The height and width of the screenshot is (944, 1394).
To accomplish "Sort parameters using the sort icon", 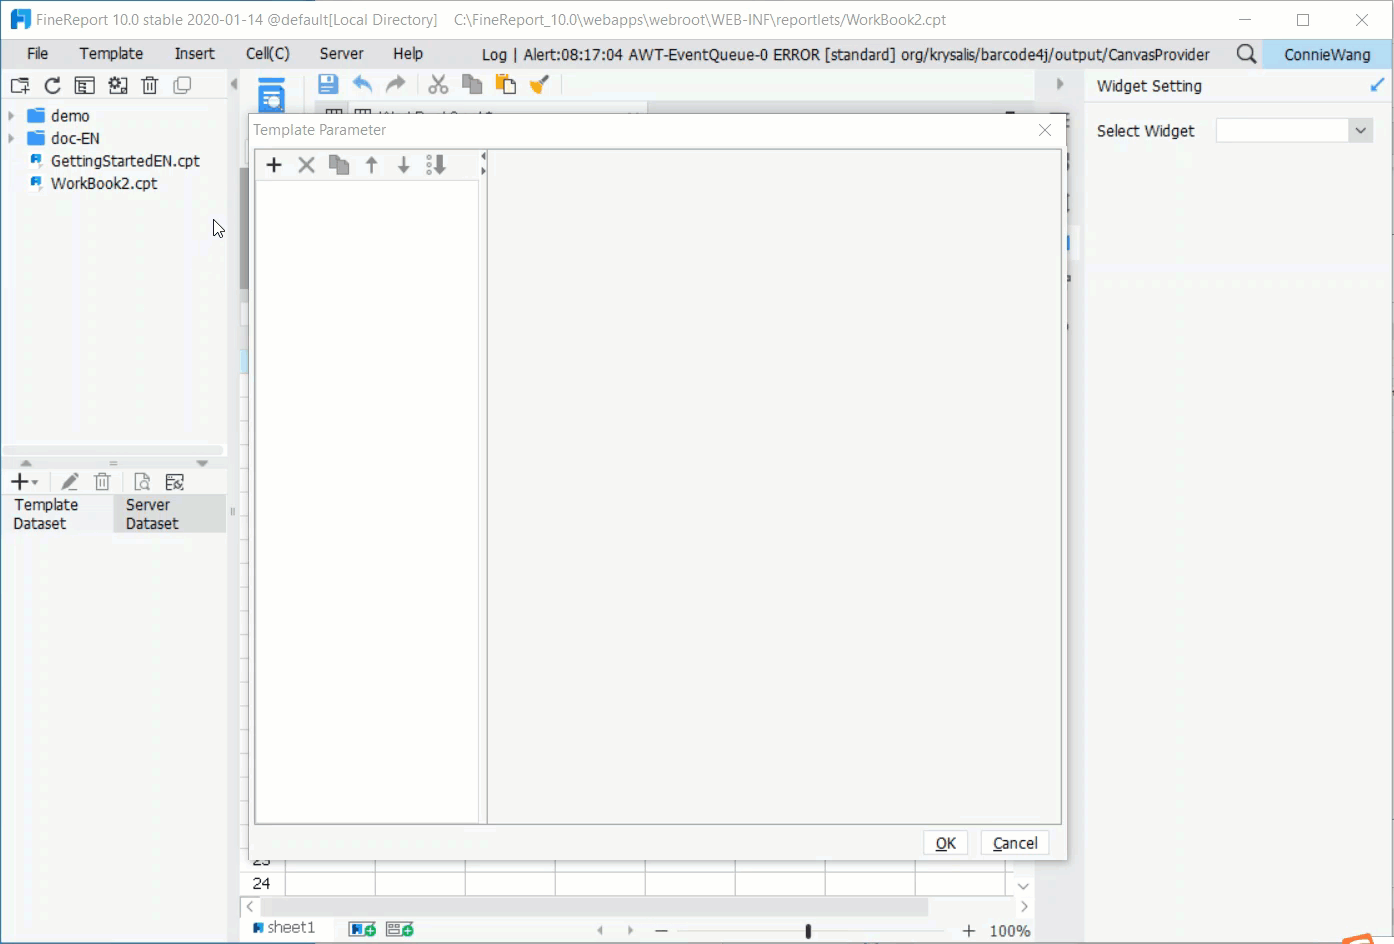I will [x=436, y=165].
